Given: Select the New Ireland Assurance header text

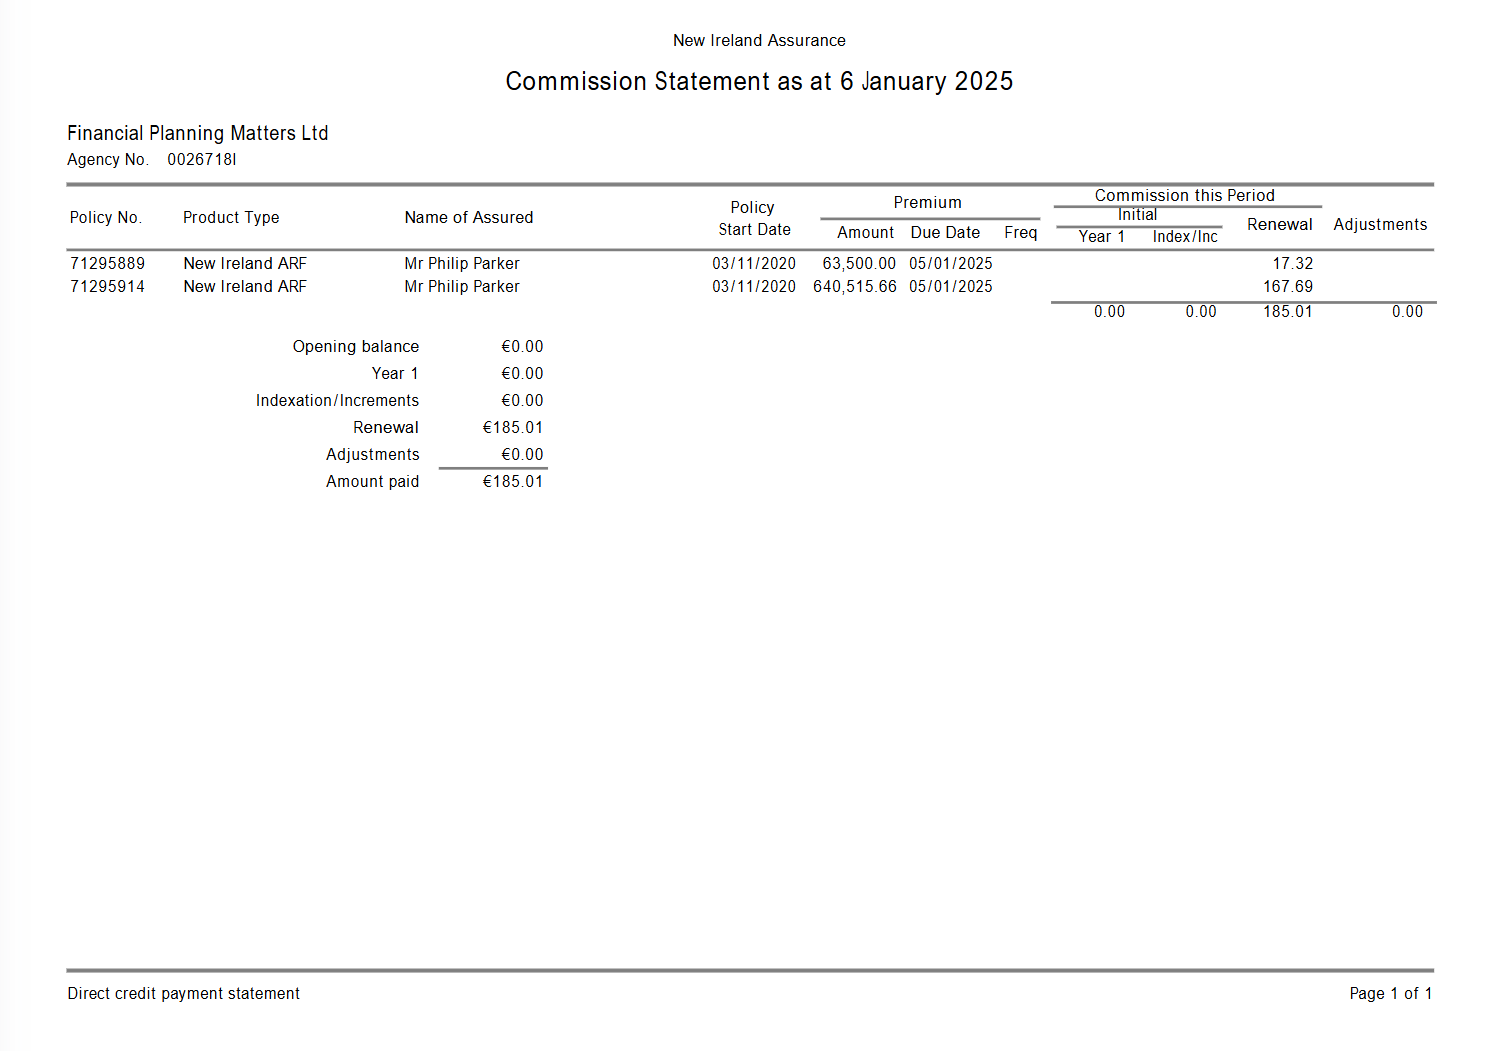Looking at the screenshot, I should click(759, 40).
